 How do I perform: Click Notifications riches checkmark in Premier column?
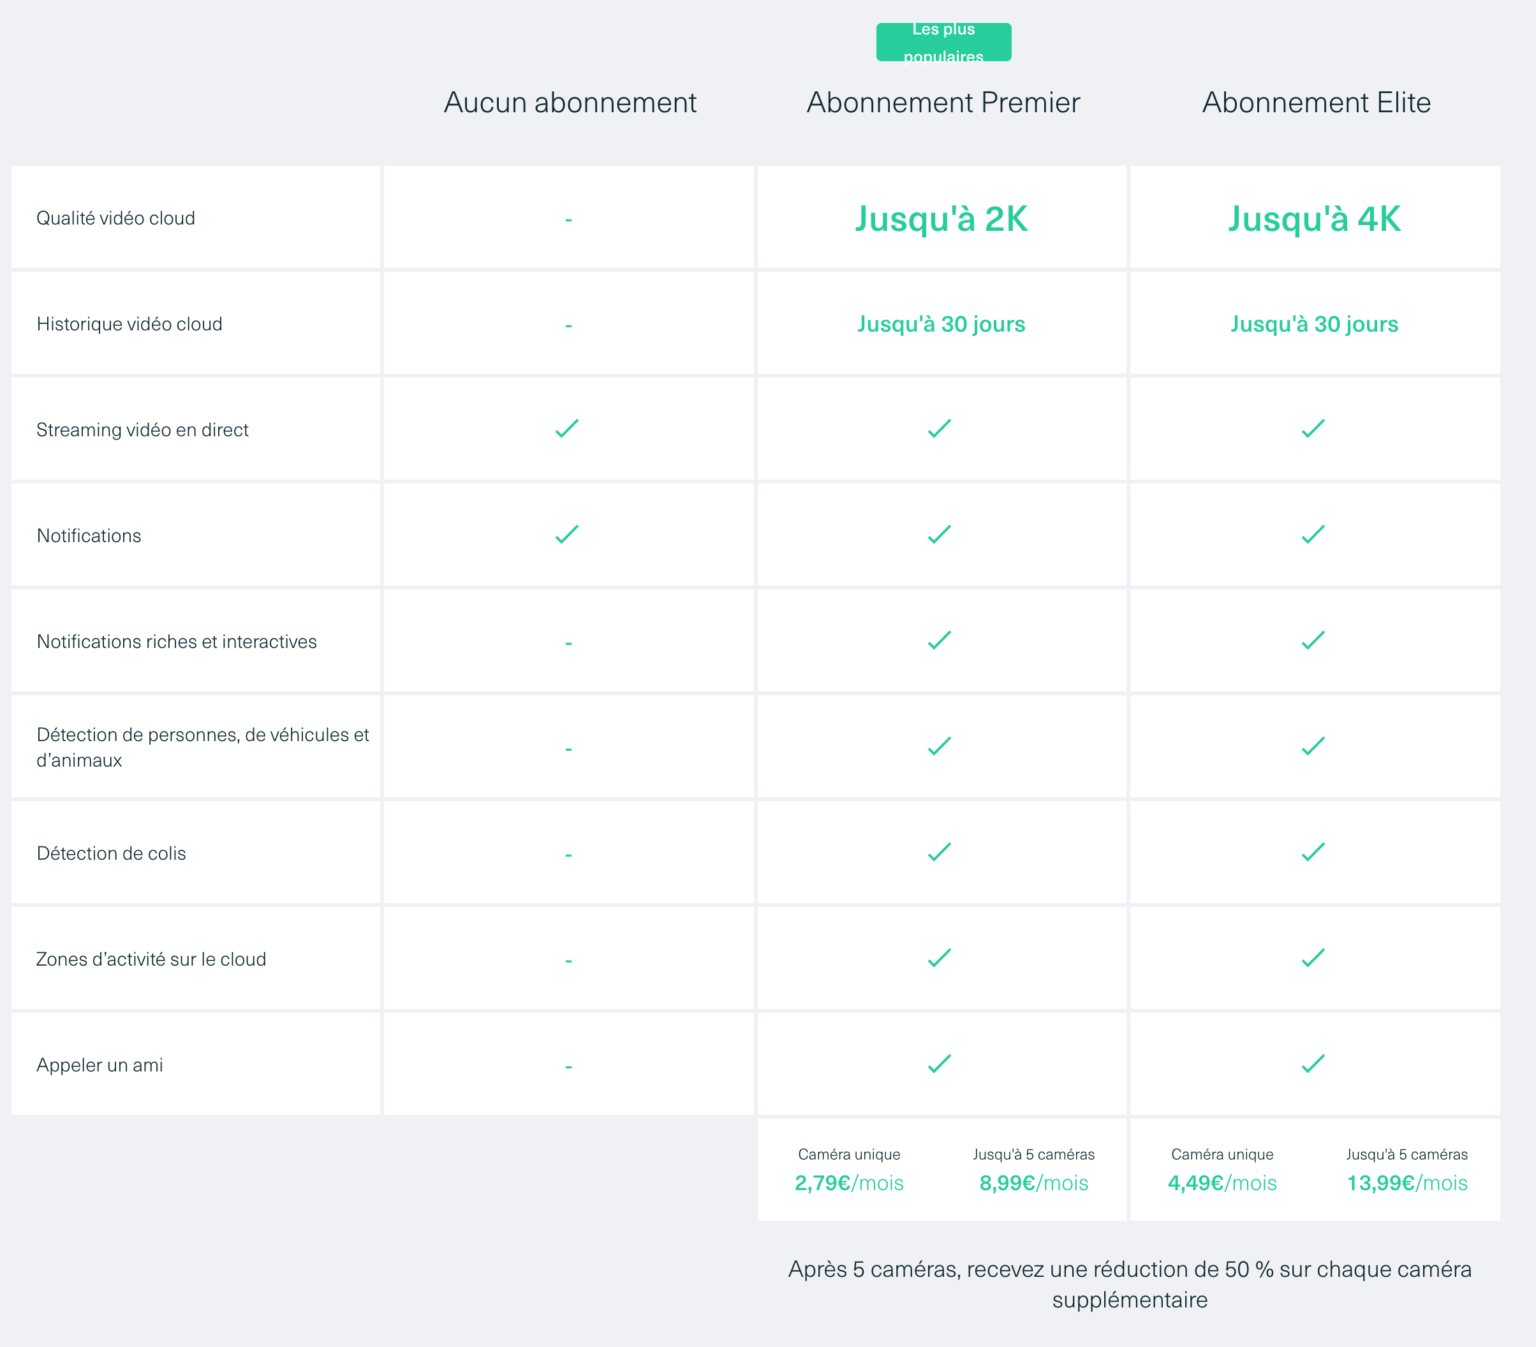pyautogui.click(x=940, y=640)
